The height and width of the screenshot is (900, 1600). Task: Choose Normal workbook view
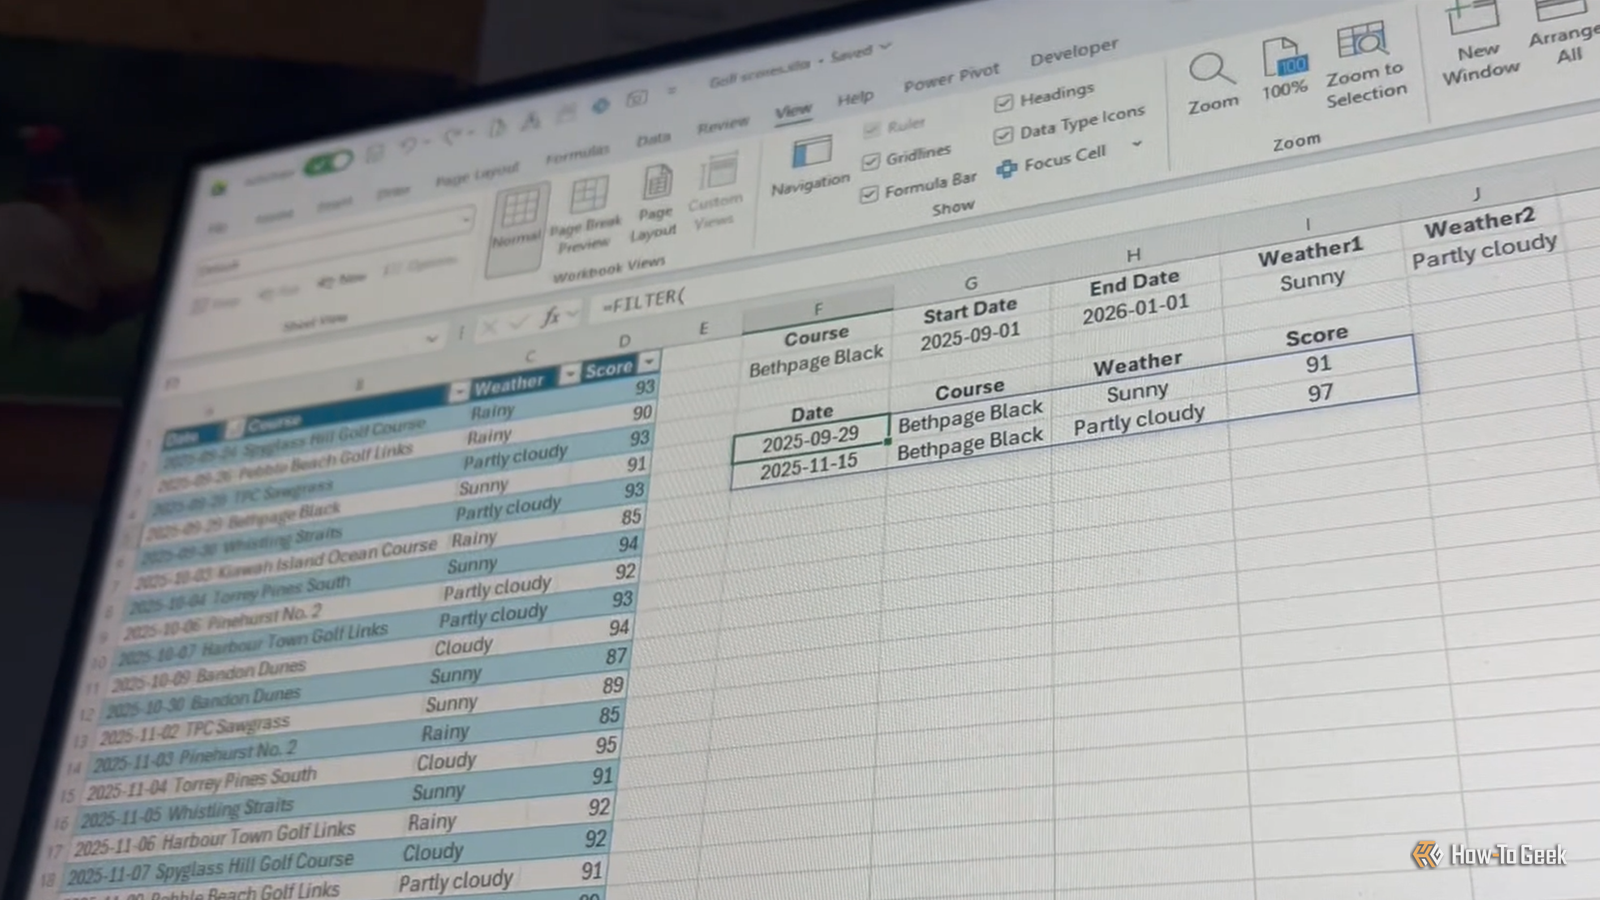(518, 226)
